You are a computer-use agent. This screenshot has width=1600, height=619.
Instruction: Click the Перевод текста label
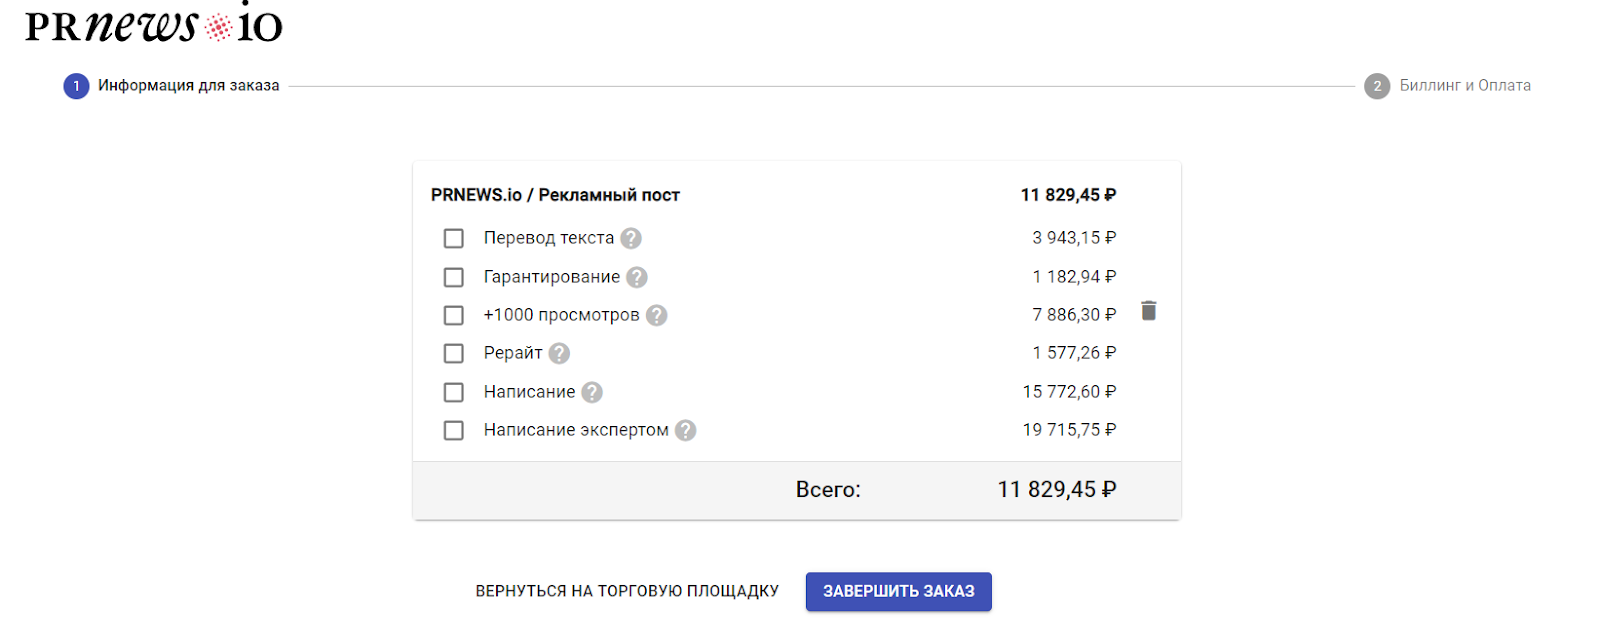549,238
